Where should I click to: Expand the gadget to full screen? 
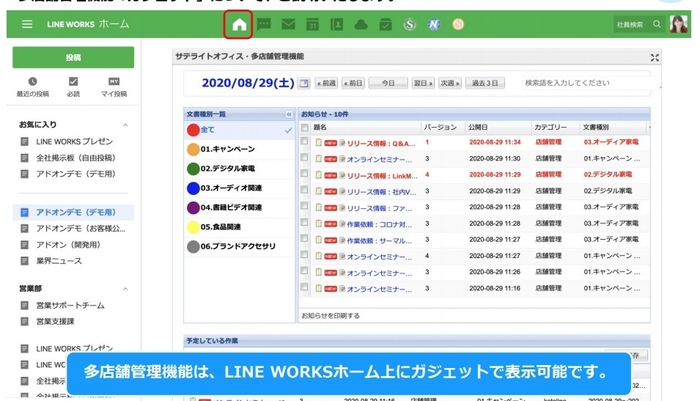click(x=654, y=58)
